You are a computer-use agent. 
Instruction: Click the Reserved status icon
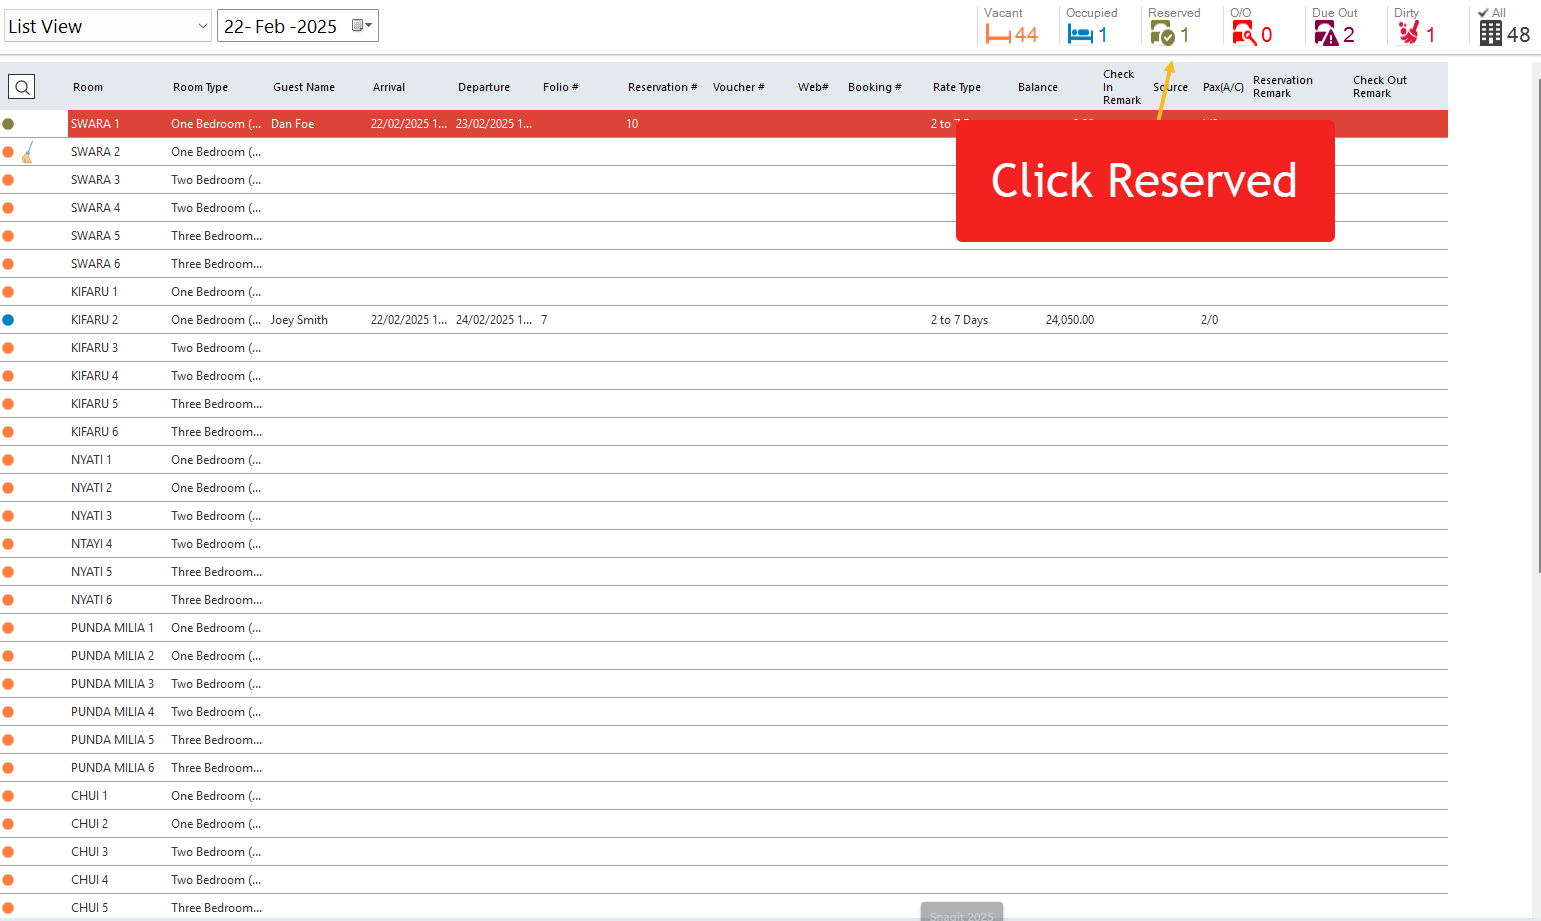click(1162, 35)
